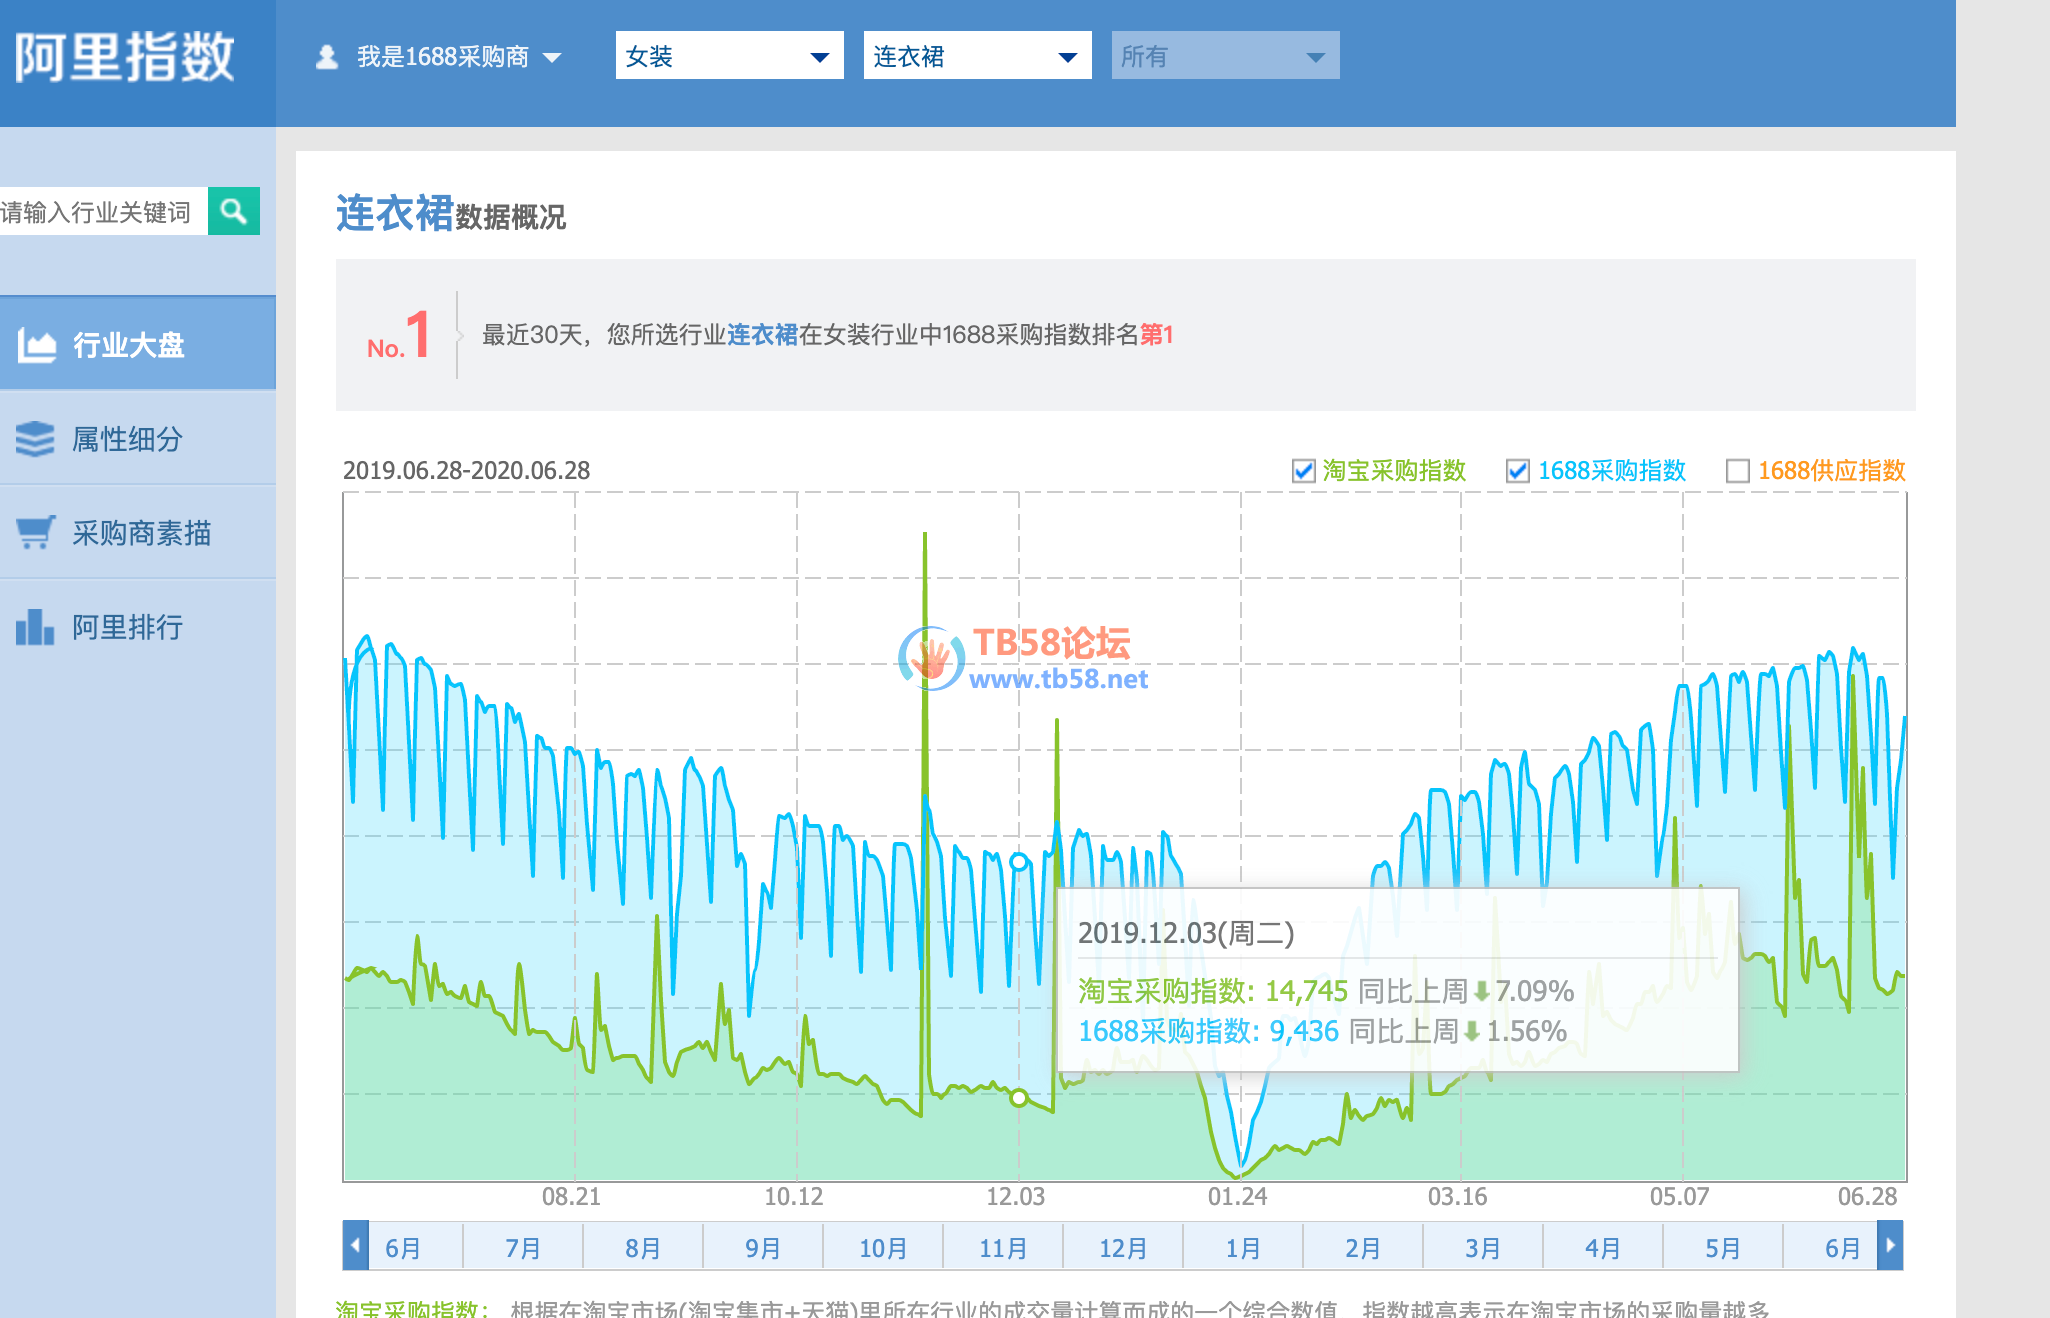Click the 05.07 axis label
This screenshot has height=1318, width=2050.
[x=1680, y=1197]
